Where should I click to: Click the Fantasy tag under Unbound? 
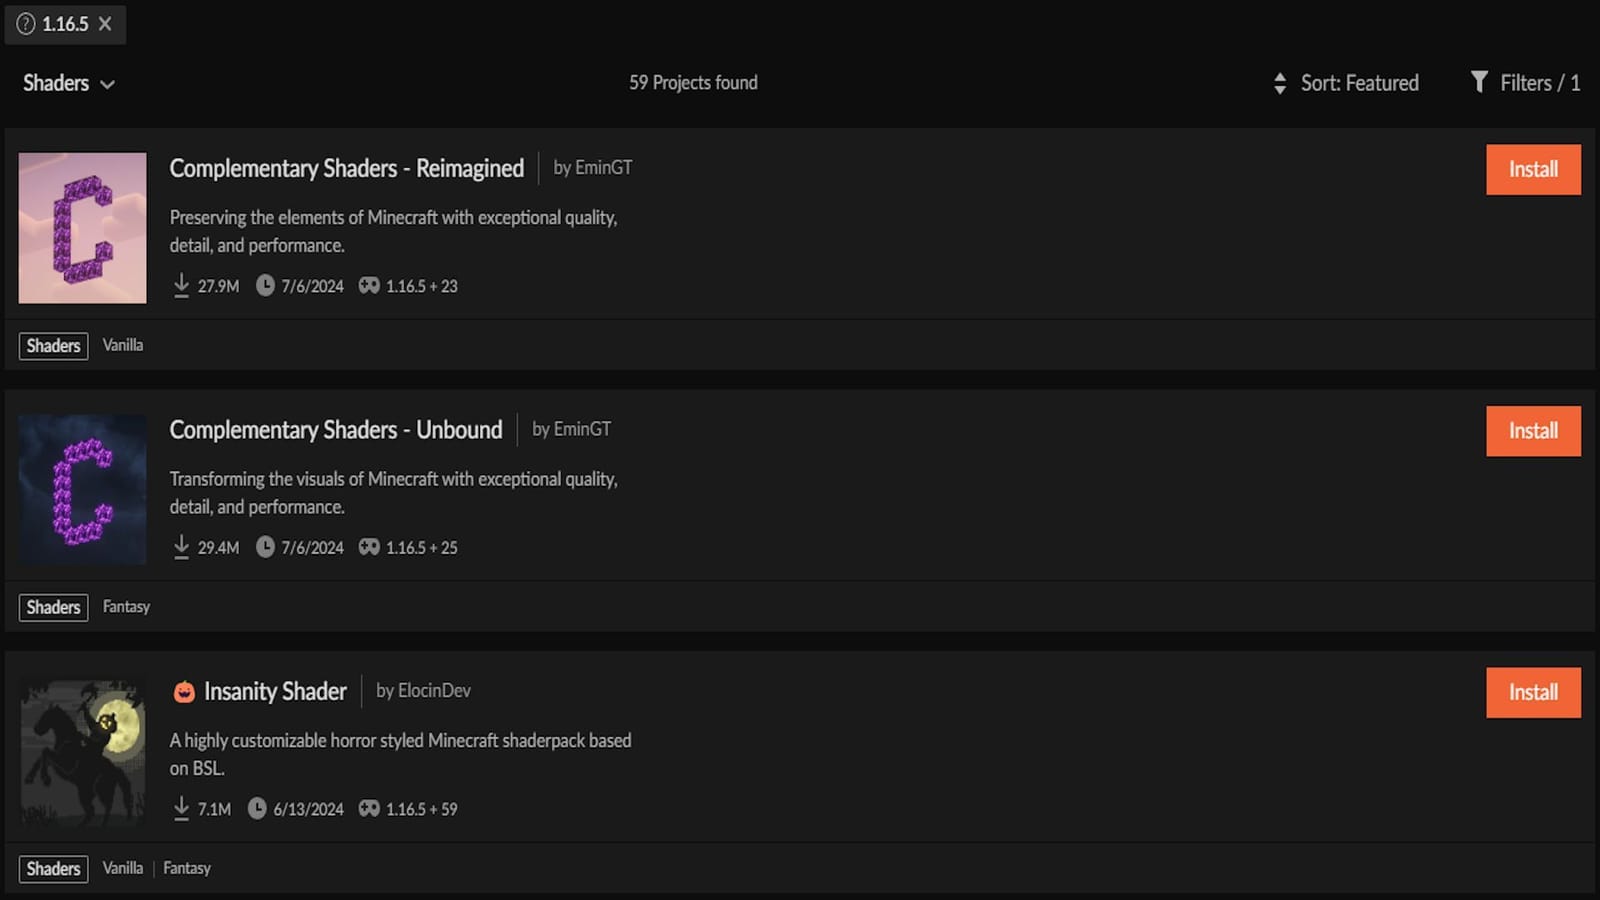126,607
